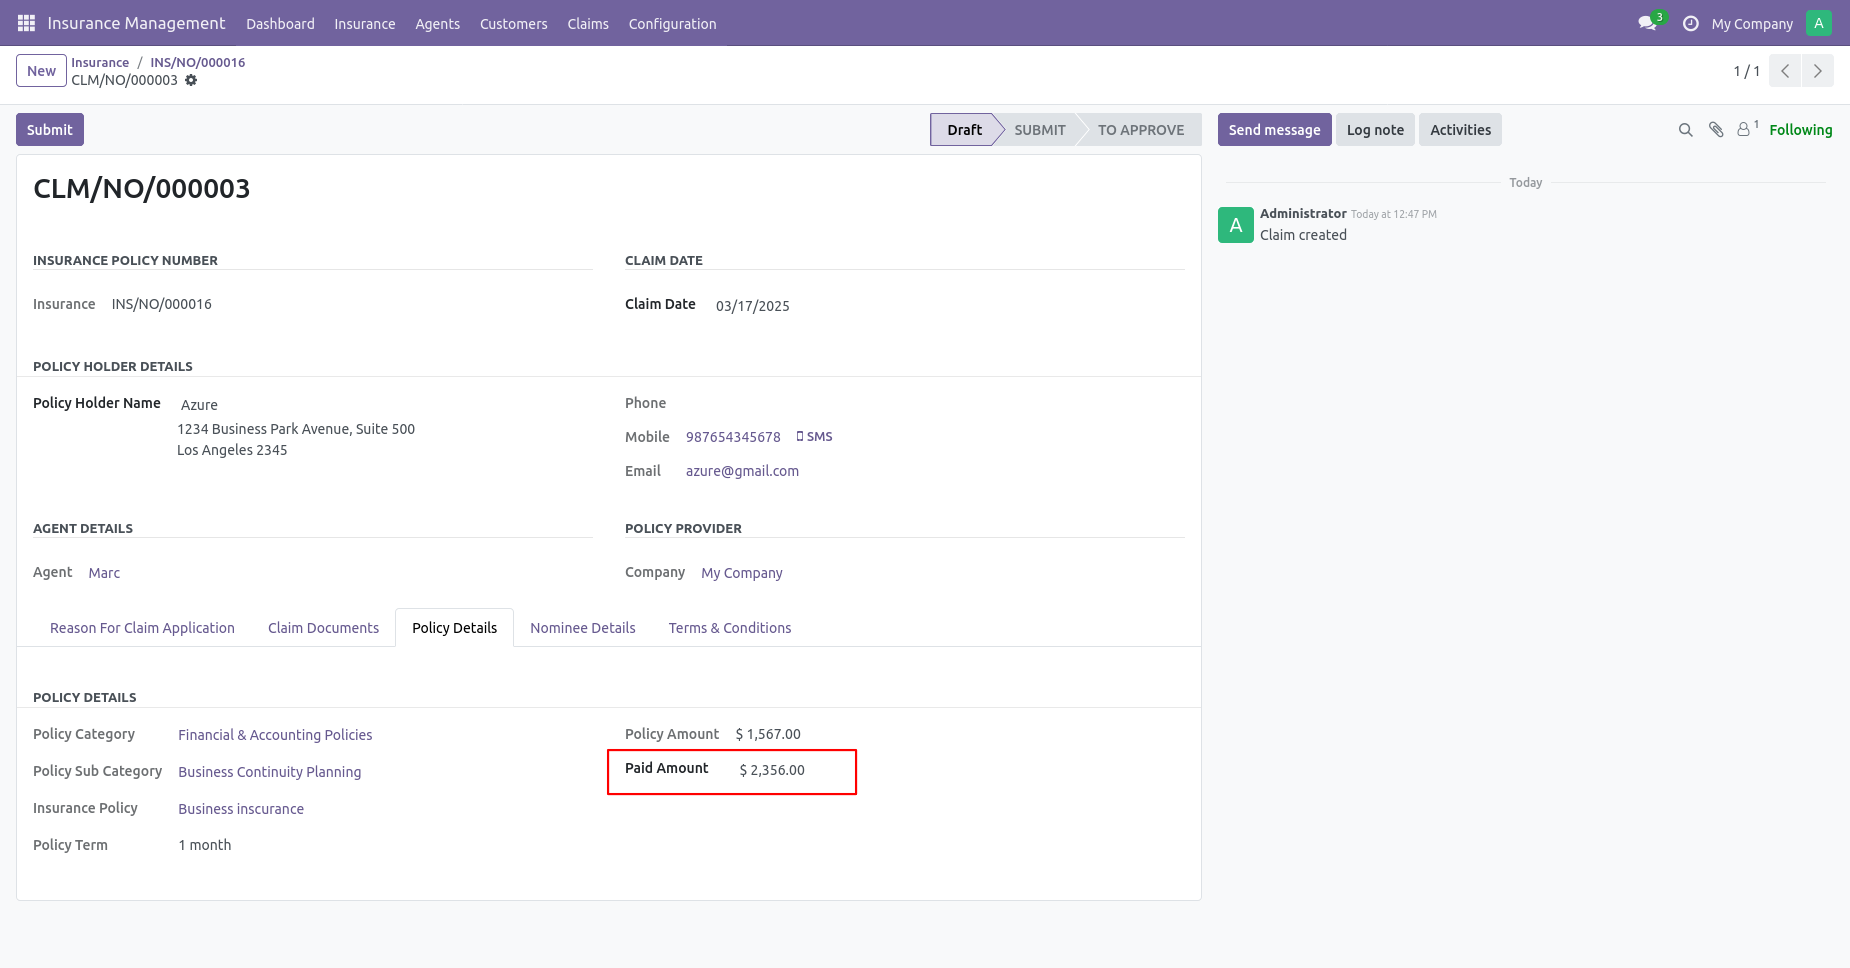Click Claim created message text
The height and width of the screenshot is (968, 1850).
tap(1303, 235)
